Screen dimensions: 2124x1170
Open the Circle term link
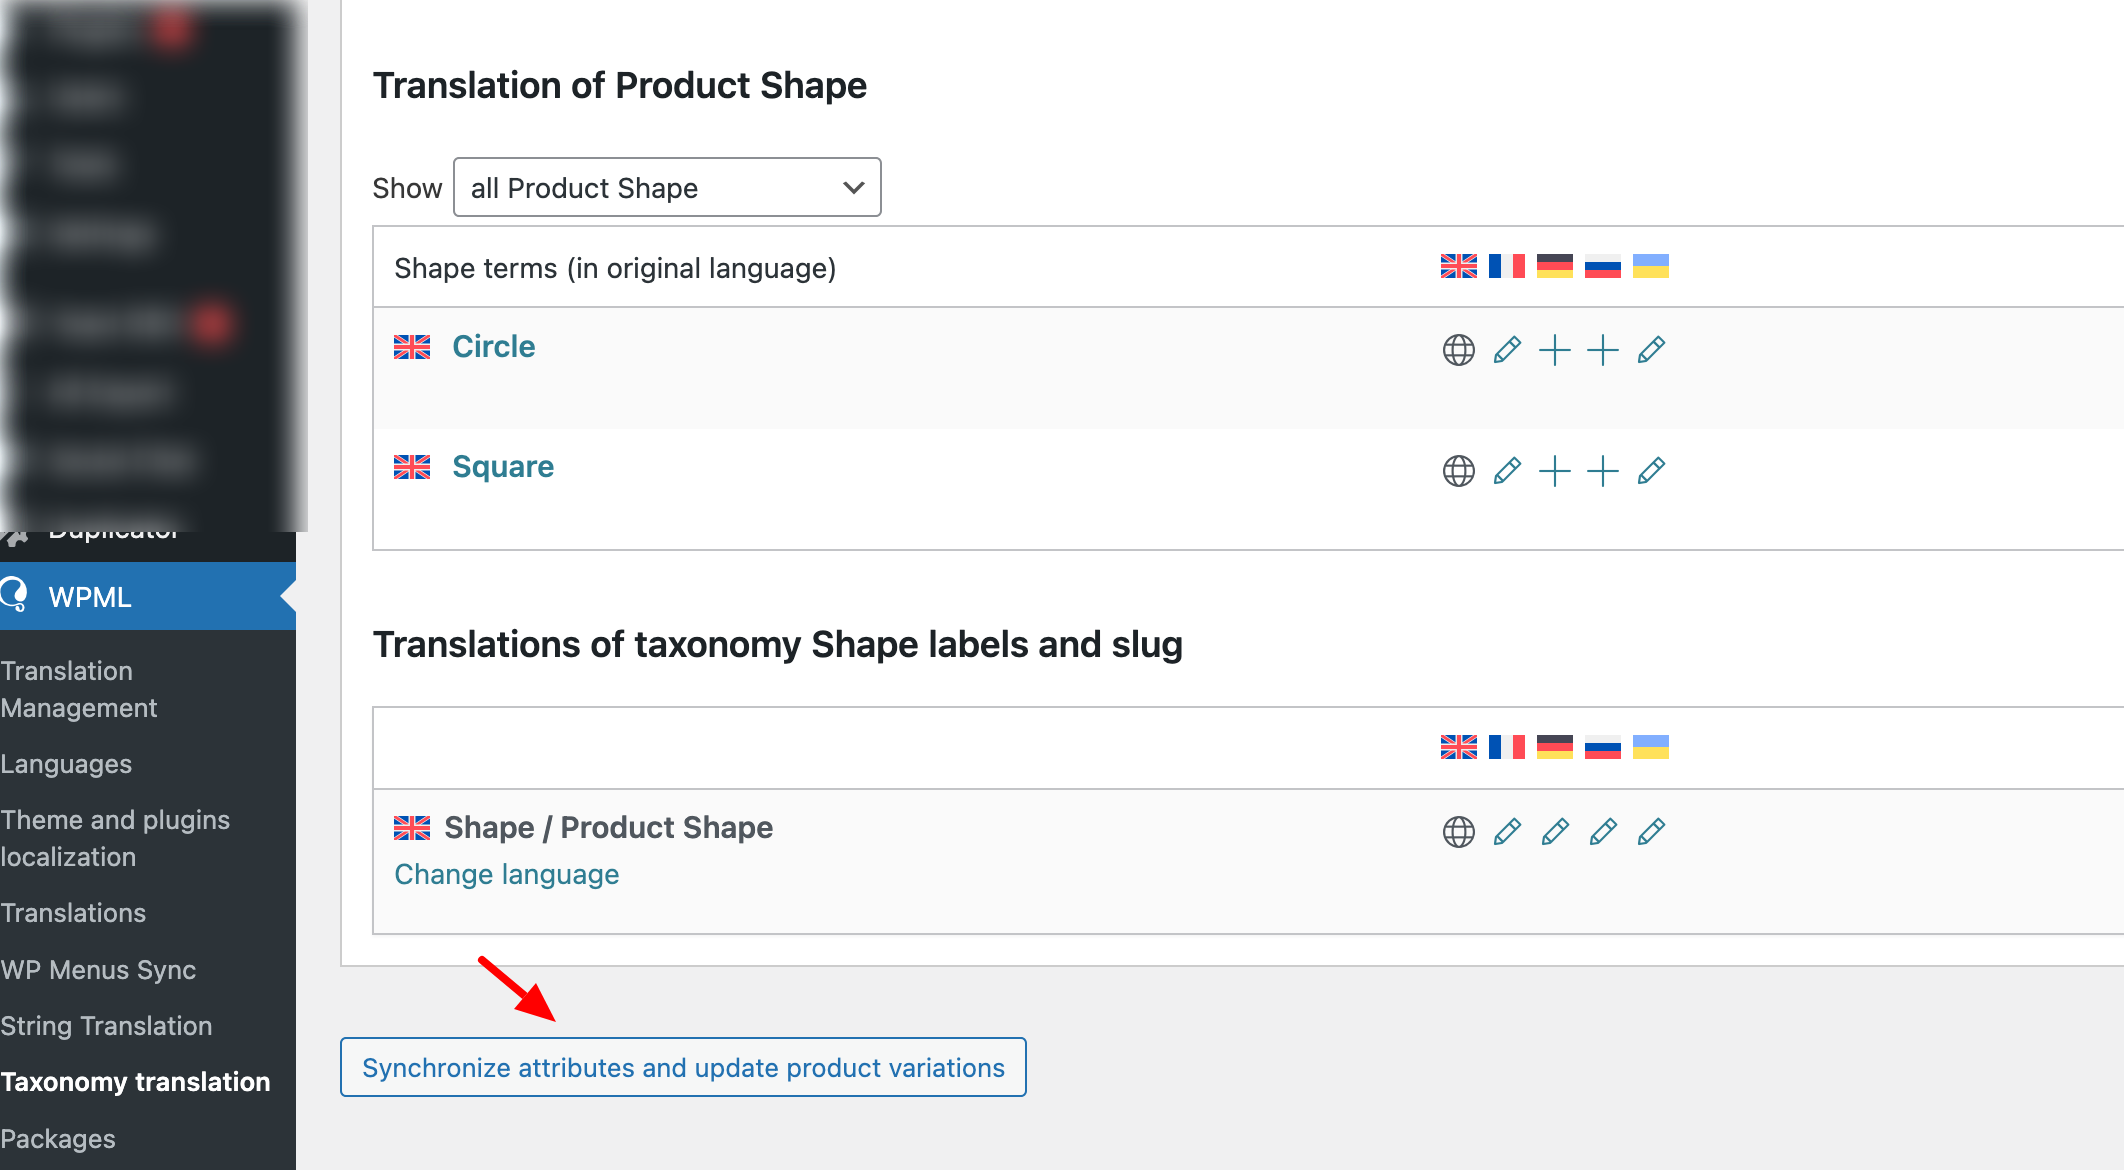tap(493, 346)
